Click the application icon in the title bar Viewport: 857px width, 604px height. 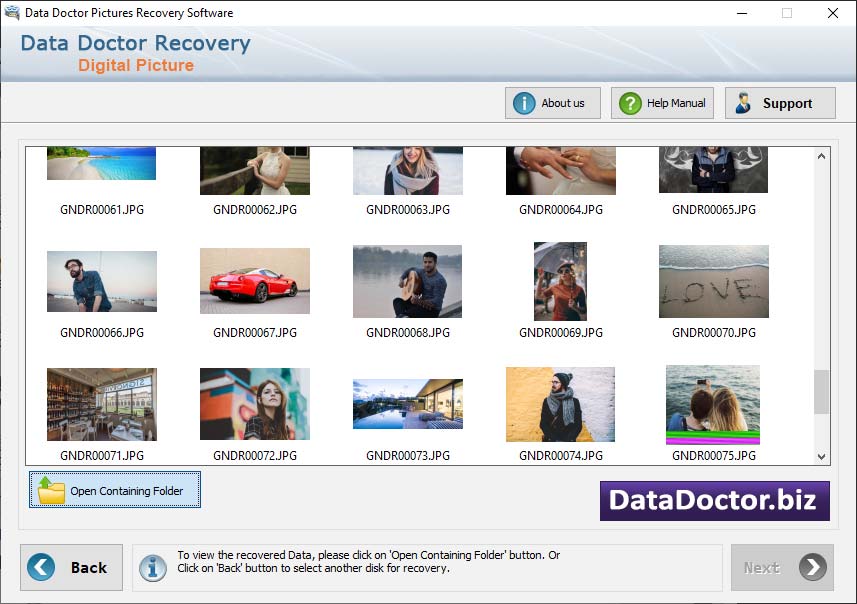point(12,13)
